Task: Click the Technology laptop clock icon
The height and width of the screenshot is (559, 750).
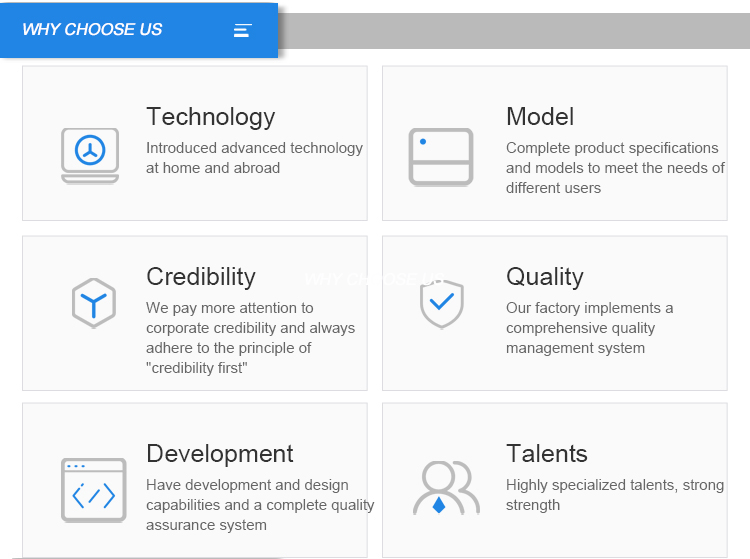Action: click(x=90, y=155)
